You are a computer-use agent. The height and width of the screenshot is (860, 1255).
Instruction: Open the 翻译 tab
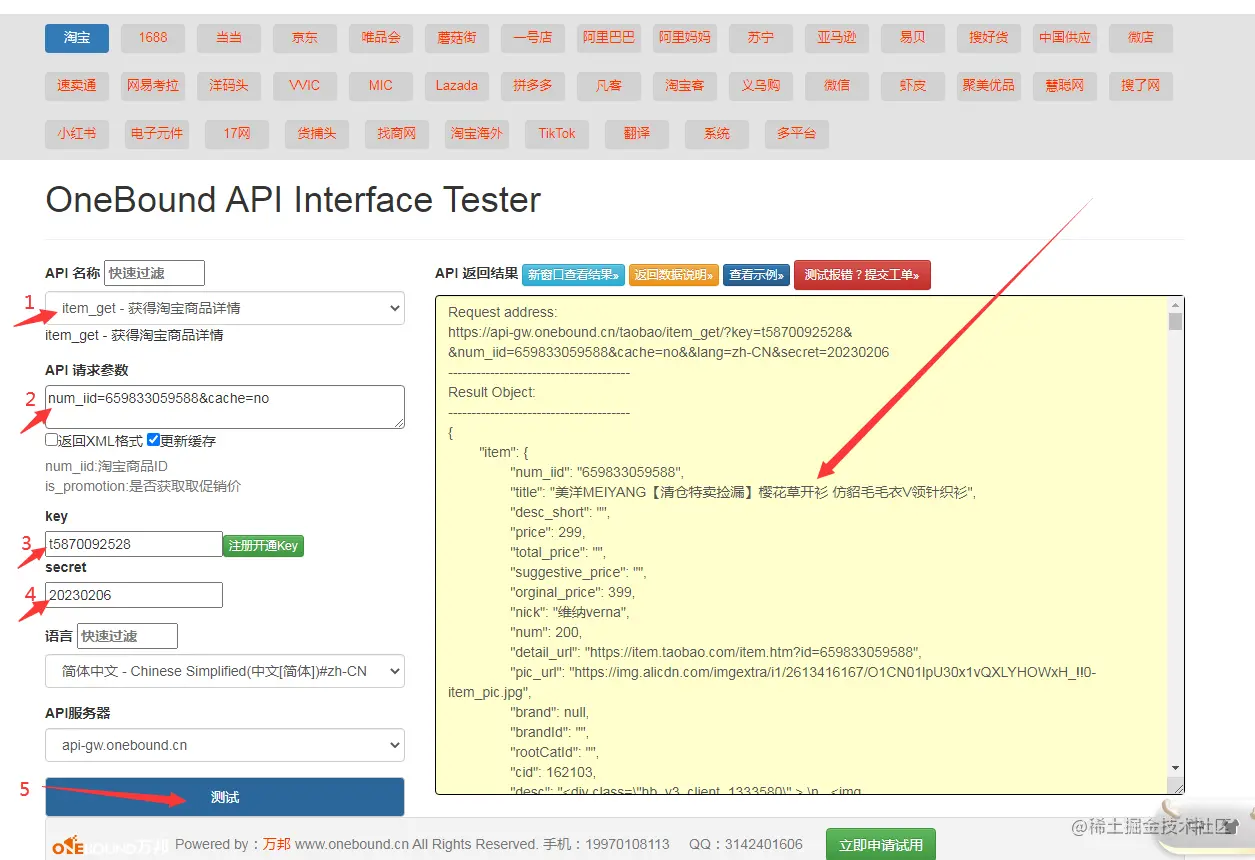(637, 134)
